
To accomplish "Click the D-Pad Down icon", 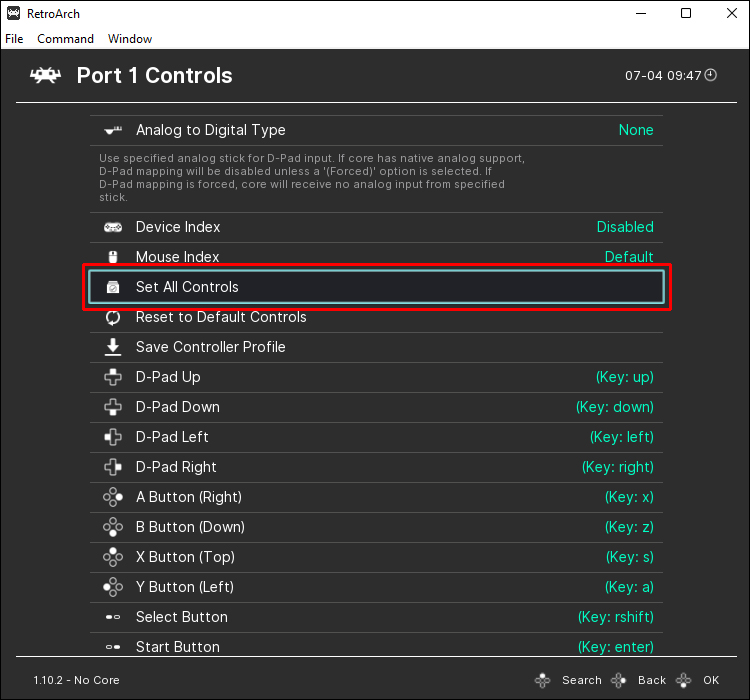I will [x=113, y=407].
